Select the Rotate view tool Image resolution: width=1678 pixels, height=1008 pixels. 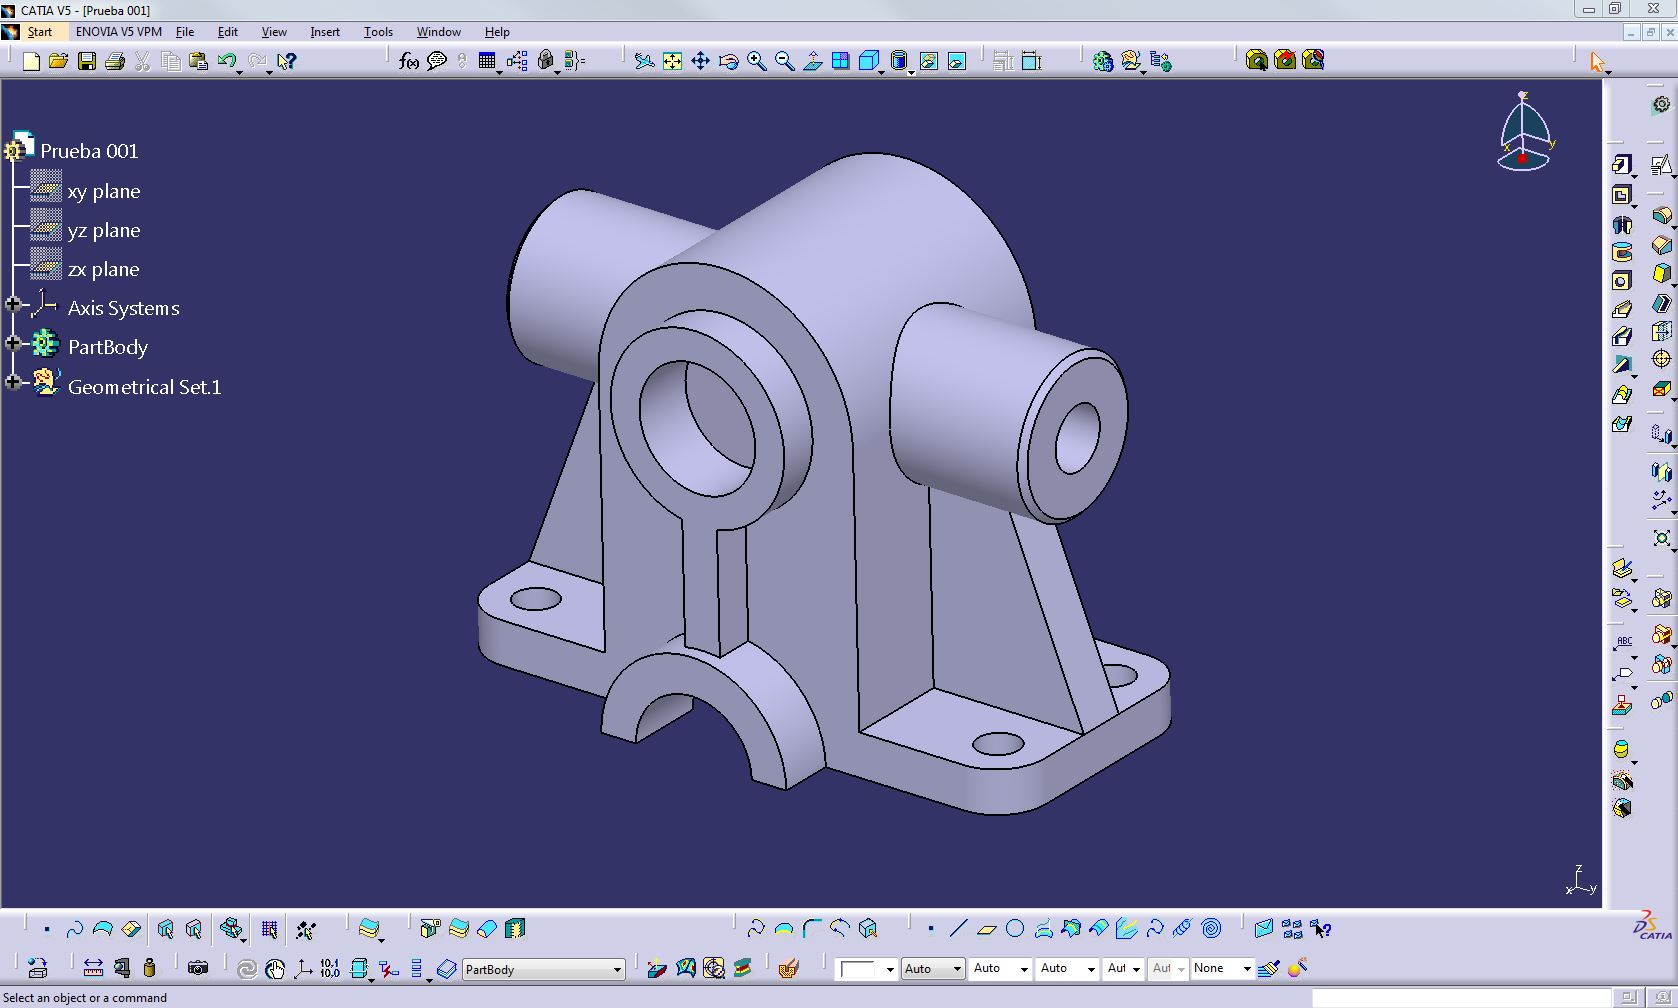click(728, 61)
